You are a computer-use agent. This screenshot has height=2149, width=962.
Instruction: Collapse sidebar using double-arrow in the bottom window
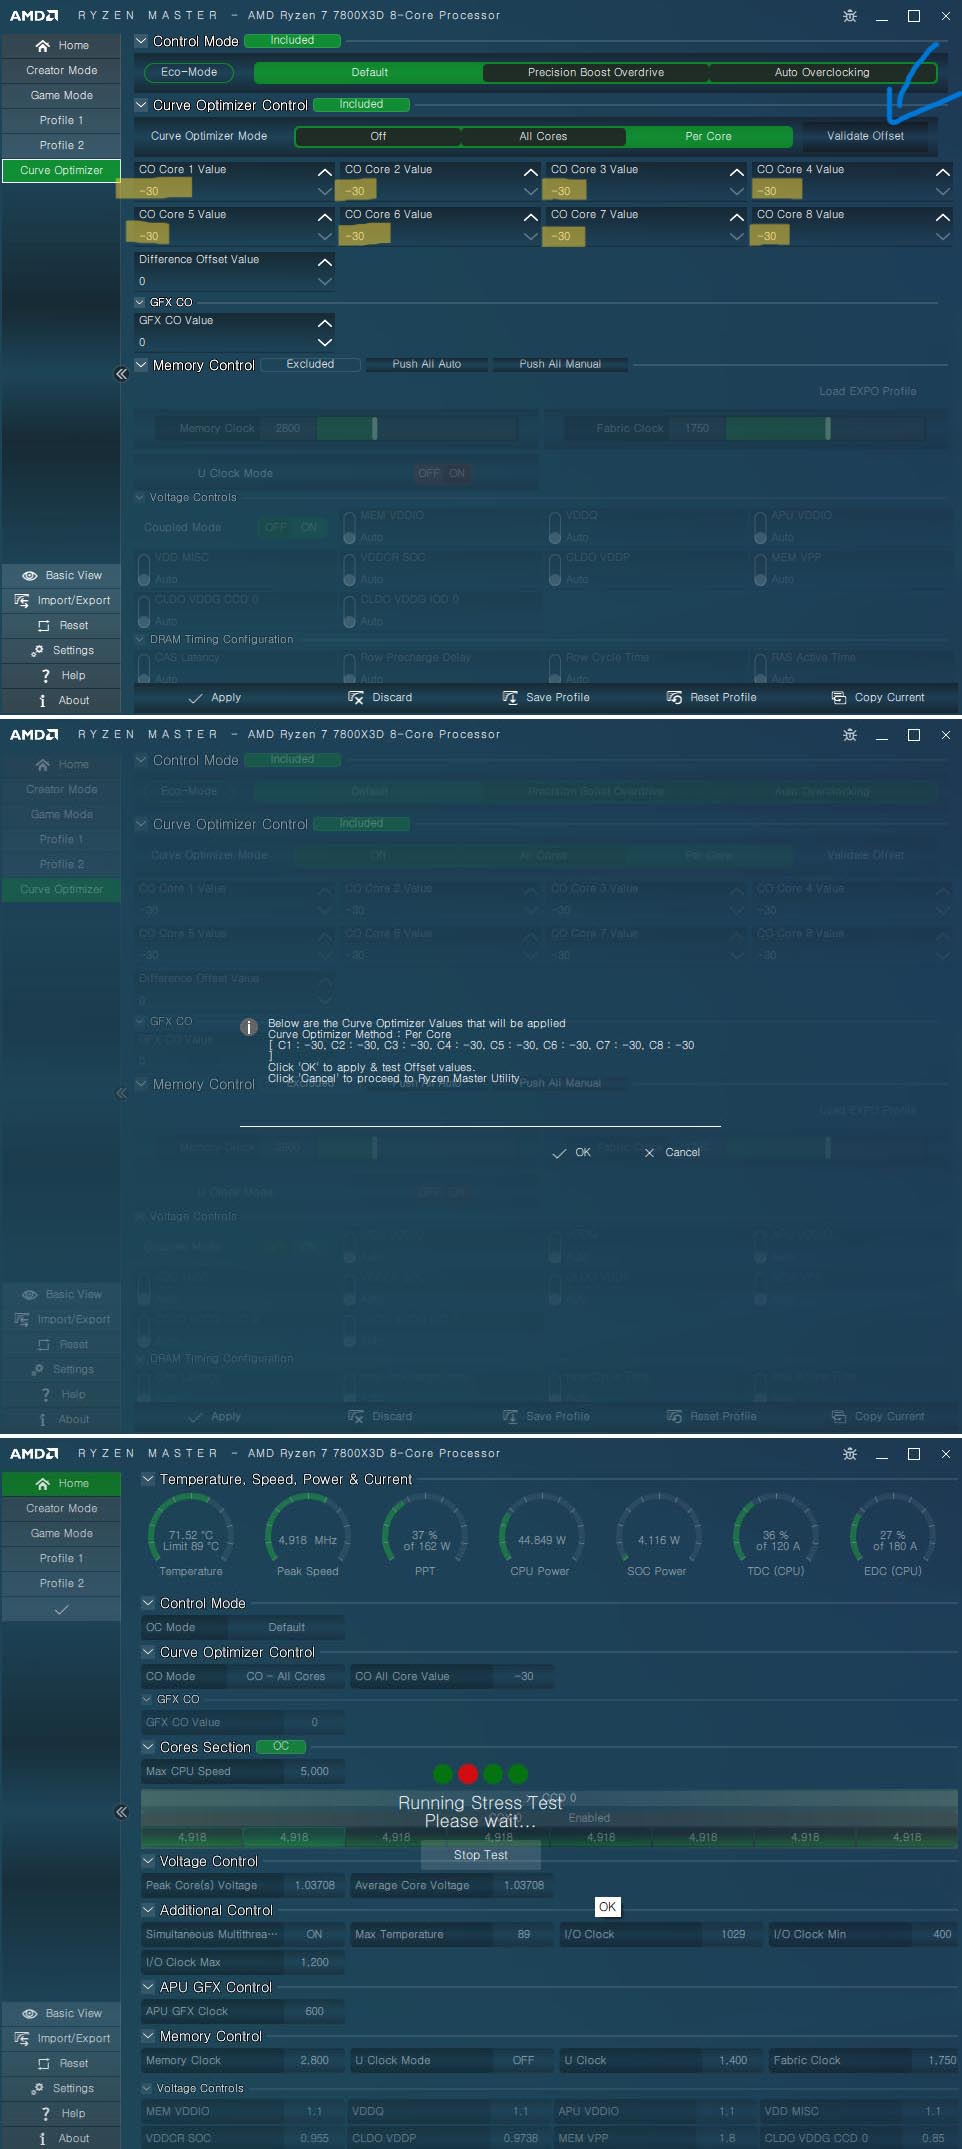[121, 1812]
